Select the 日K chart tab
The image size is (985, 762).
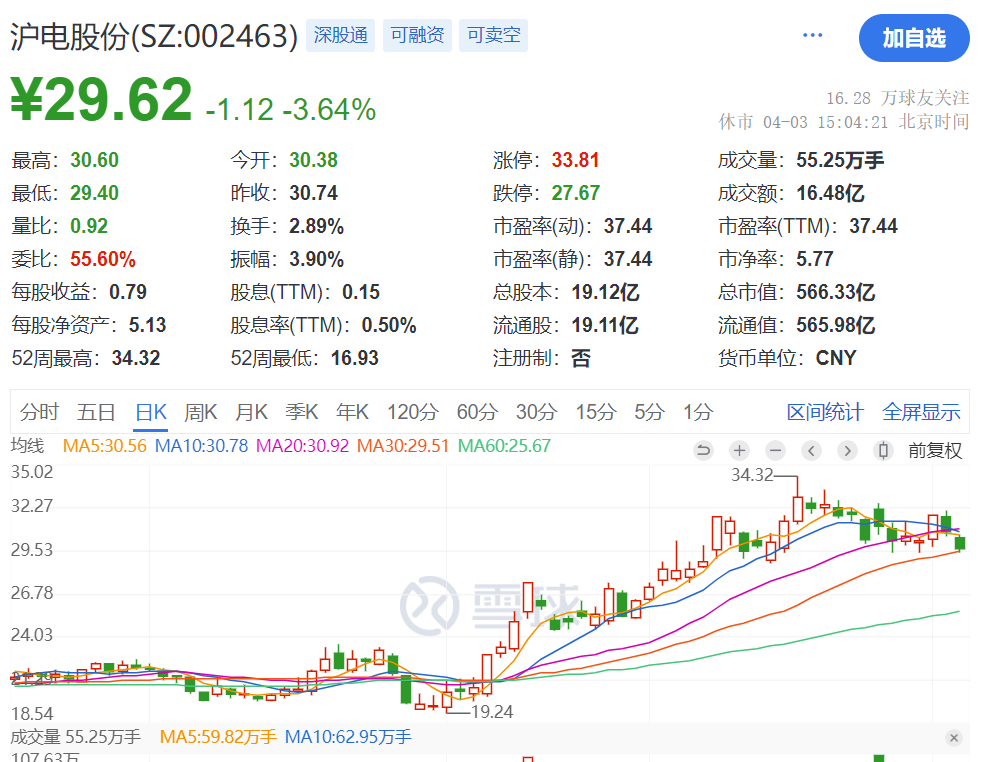pyautogui.click(x=151, y=412)
